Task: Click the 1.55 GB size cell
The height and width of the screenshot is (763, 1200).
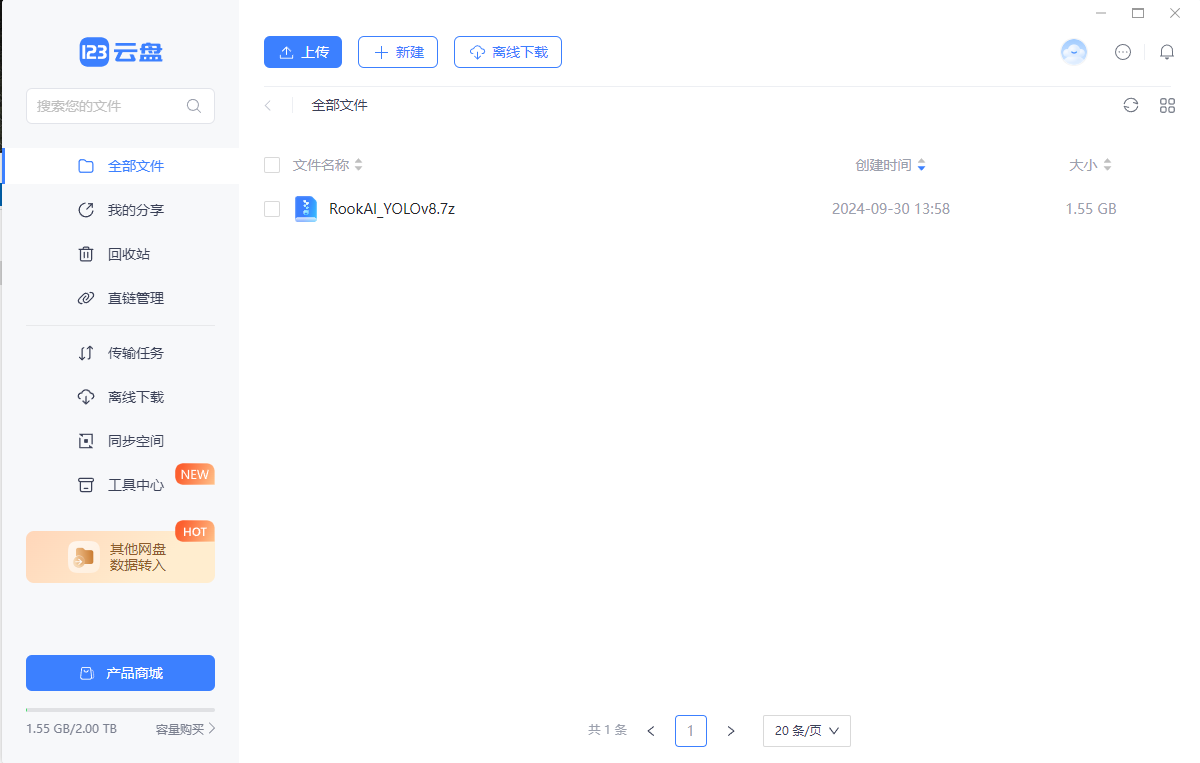Action: pos(1091,209)
